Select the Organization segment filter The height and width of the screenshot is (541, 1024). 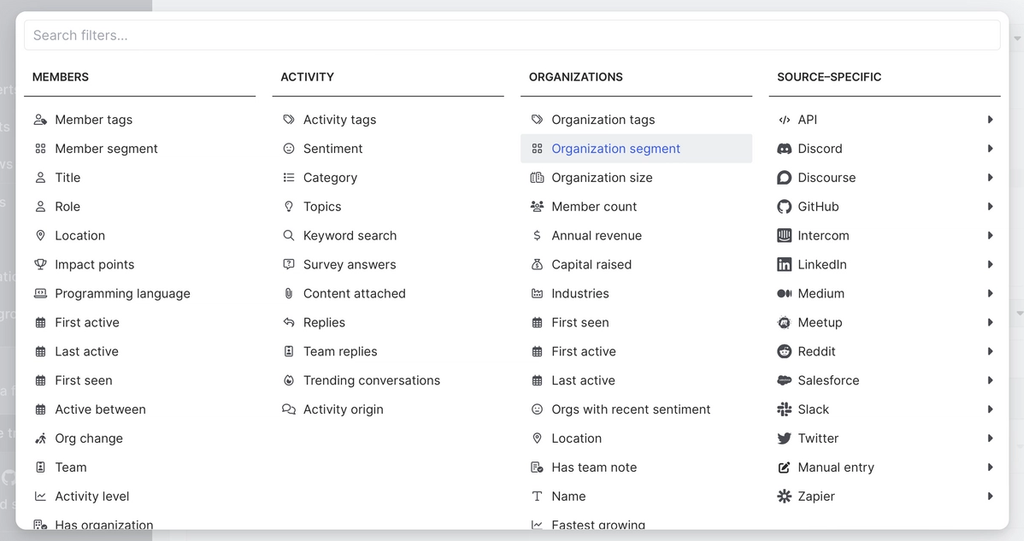point(615,149)
